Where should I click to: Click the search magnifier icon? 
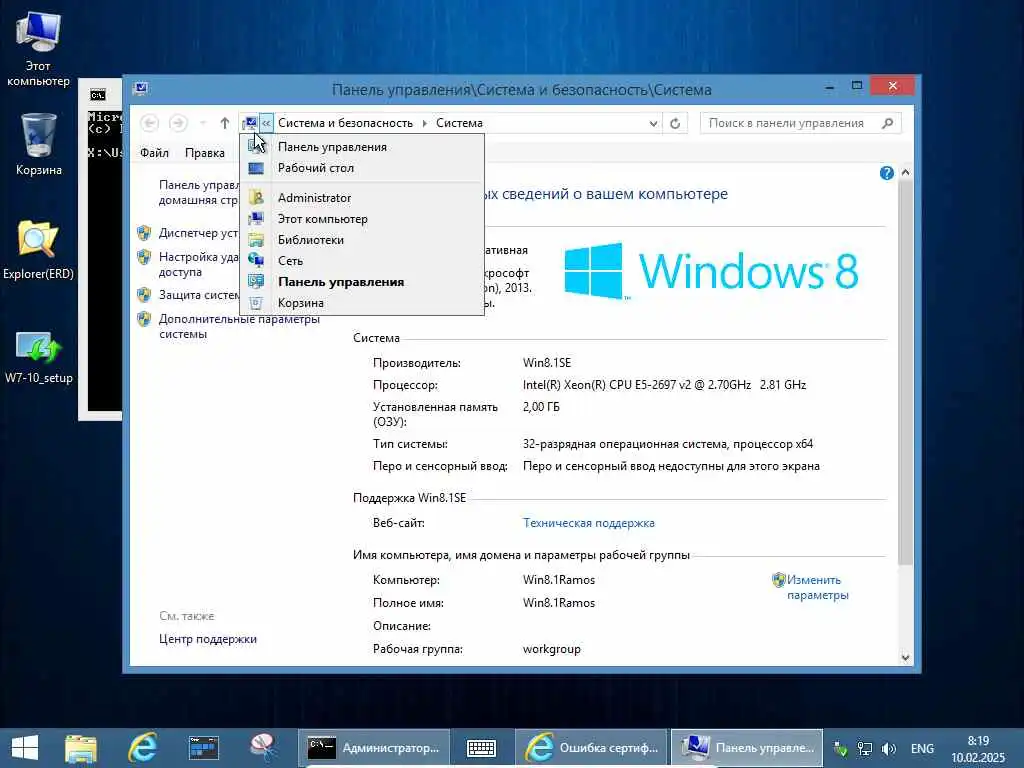point(887,123)
